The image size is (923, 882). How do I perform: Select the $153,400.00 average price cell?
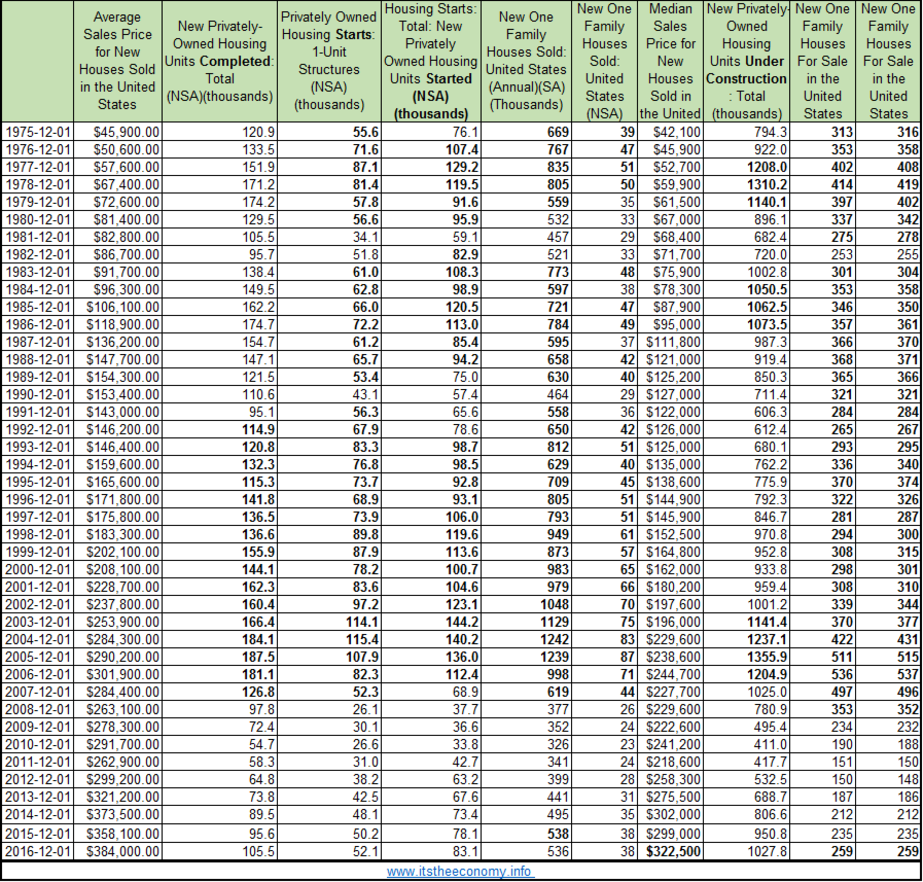click(118, 394)
